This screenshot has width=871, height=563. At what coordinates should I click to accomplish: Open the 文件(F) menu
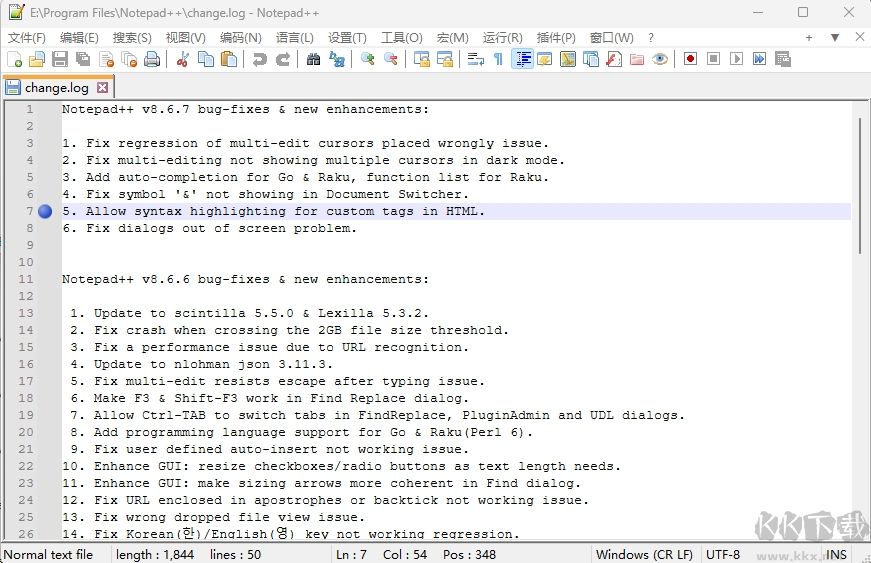point(27,38)
